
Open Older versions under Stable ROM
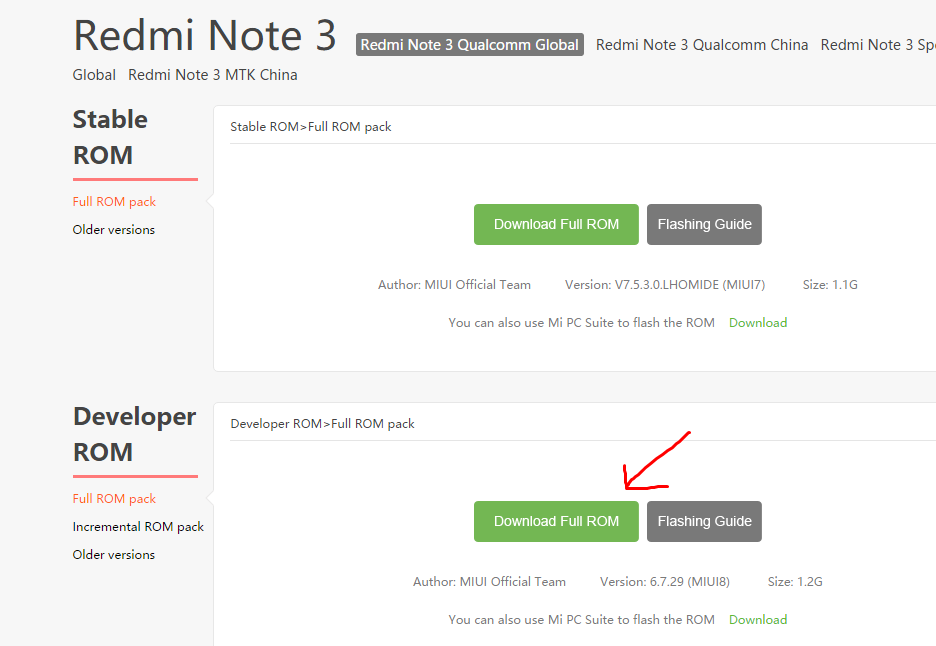point(113,229)
